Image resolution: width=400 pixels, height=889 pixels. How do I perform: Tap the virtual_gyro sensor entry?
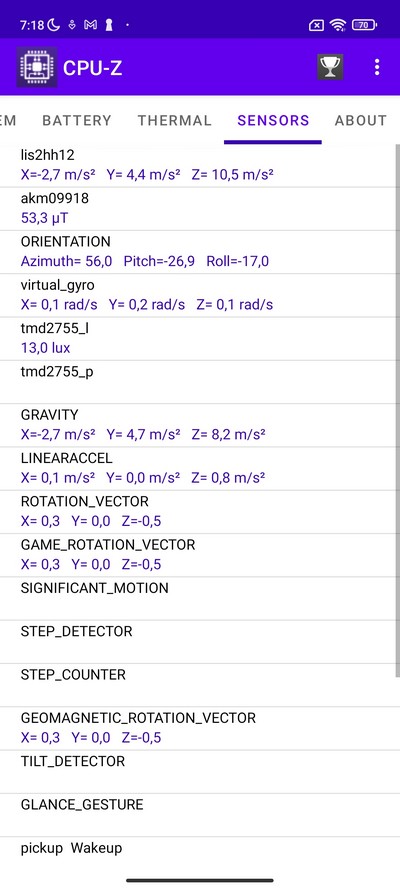tap(198, 295)
